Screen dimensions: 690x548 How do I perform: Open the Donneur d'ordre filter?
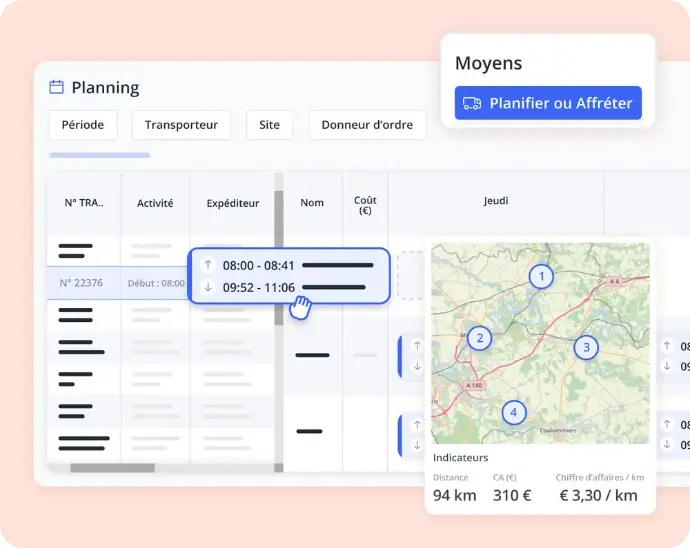[x=367, y=125]
